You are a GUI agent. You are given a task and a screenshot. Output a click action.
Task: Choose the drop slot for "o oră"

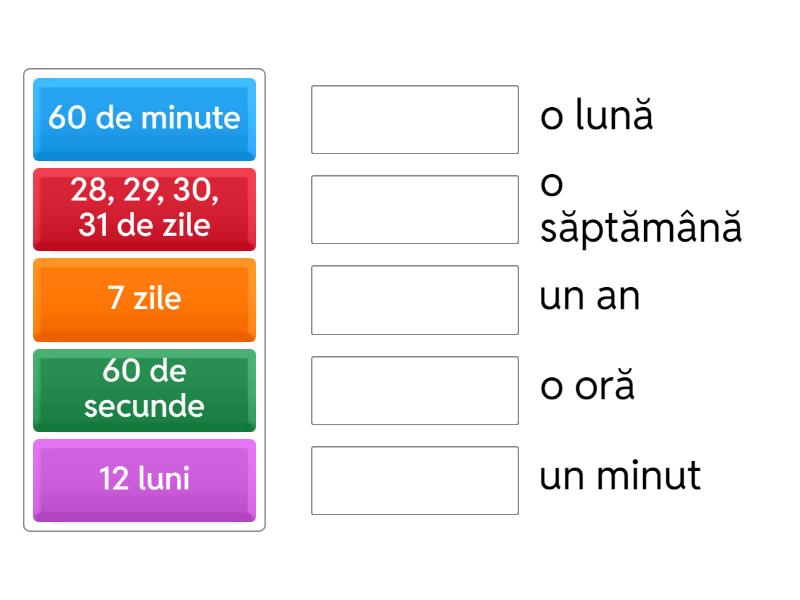pyautogui.click(x=414, y=390)
